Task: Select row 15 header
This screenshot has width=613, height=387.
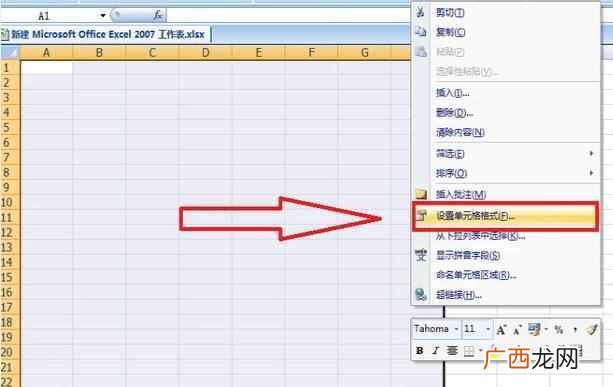Action: (10, 278)
